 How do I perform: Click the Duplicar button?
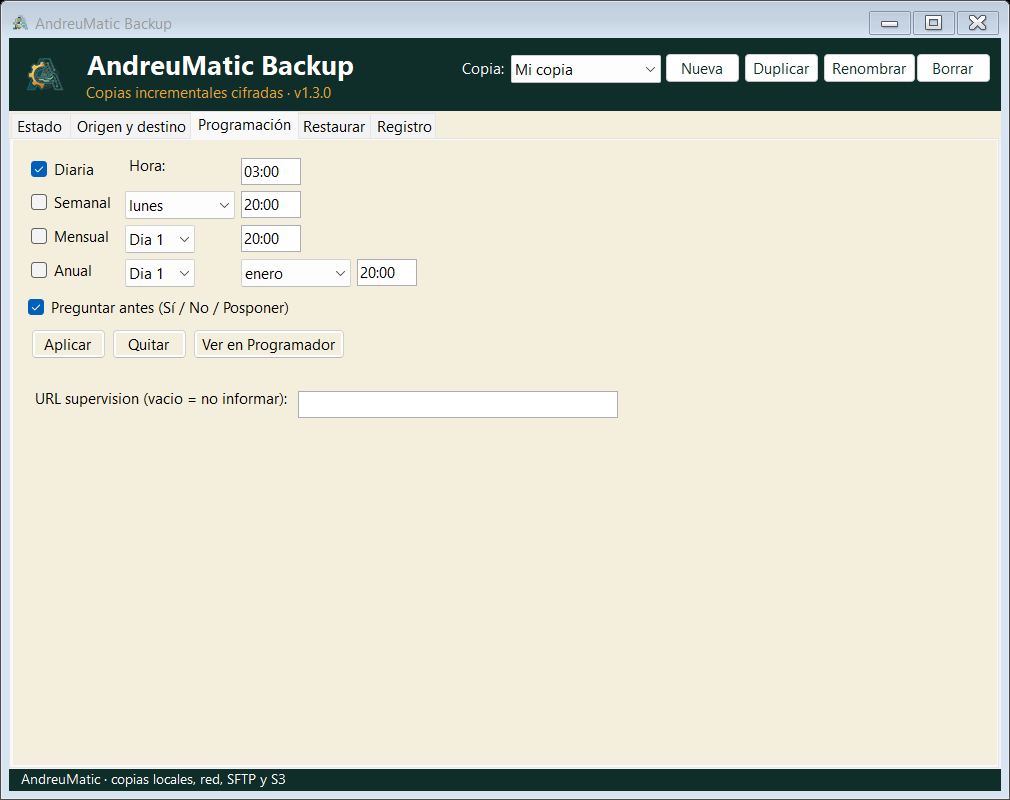tap(781, 68)
